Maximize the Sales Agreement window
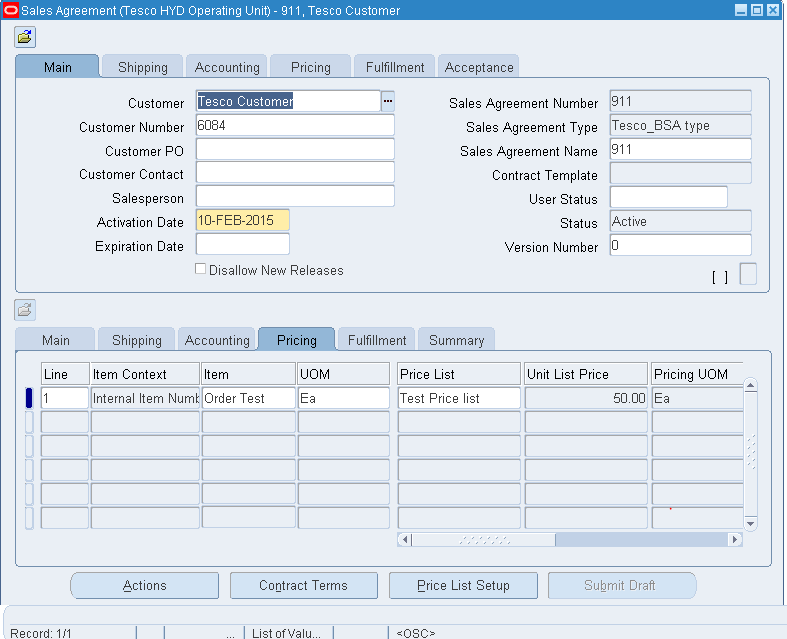 757,10
